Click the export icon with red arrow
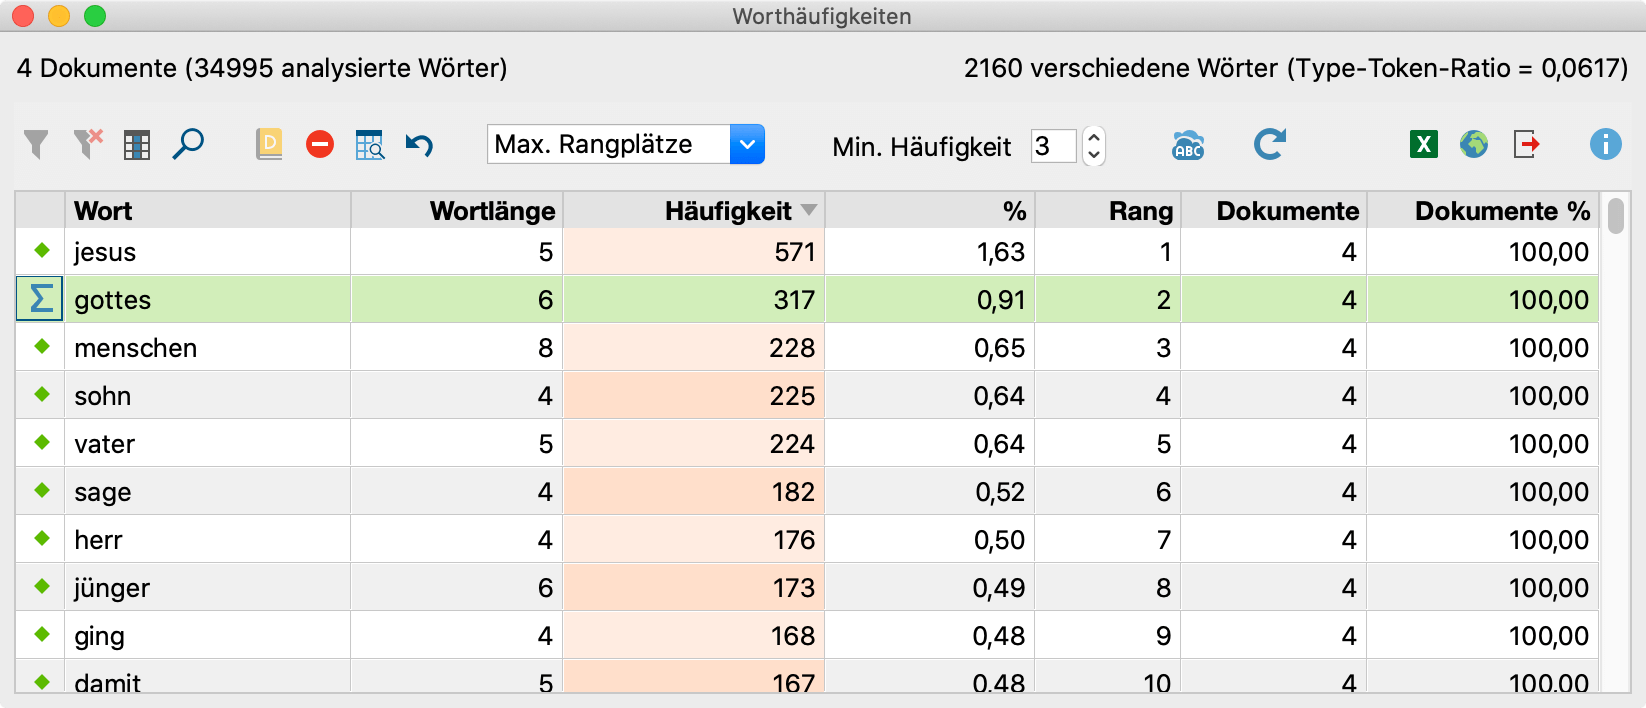 pyautogui.click(x=1526, y=145)
